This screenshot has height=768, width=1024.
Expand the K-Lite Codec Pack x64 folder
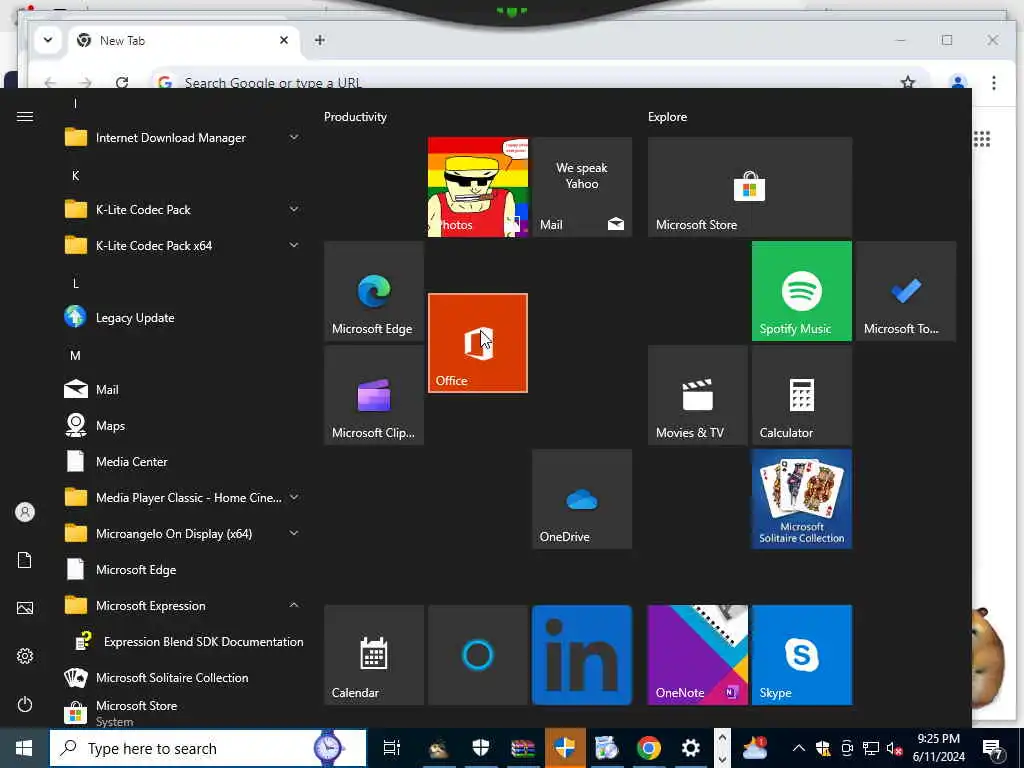pos(182,246)
